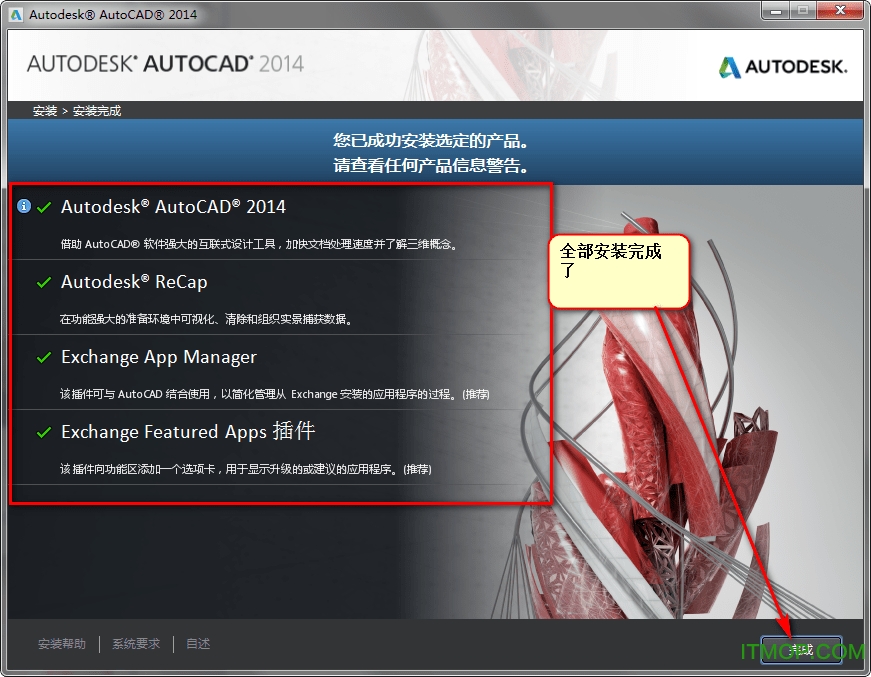Screen dimensions: 871x677
Task: Click the 安装 breadcrumb item
Action: tap(45, 111)
